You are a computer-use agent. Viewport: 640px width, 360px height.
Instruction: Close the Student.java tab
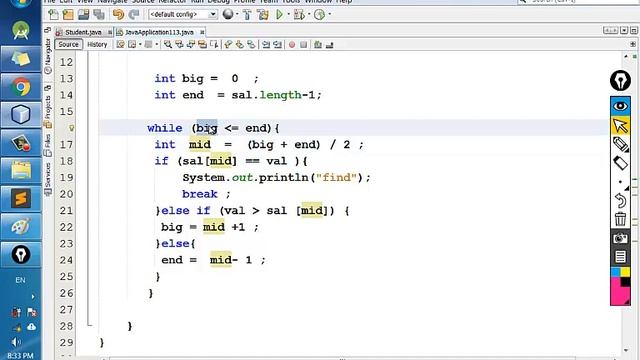[x=109, y=32]
